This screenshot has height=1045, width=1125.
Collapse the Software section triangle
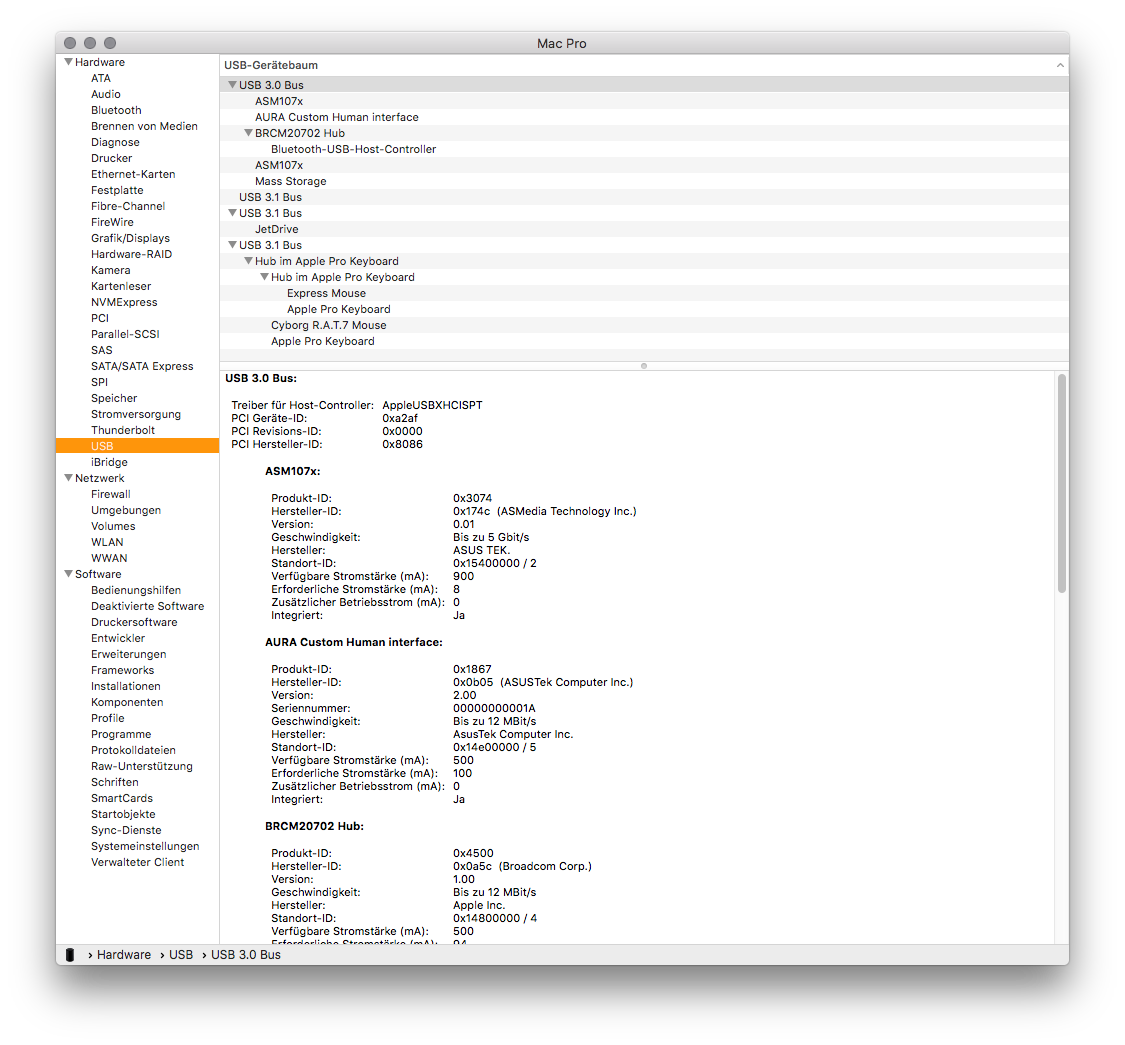(x=68, y=574)
